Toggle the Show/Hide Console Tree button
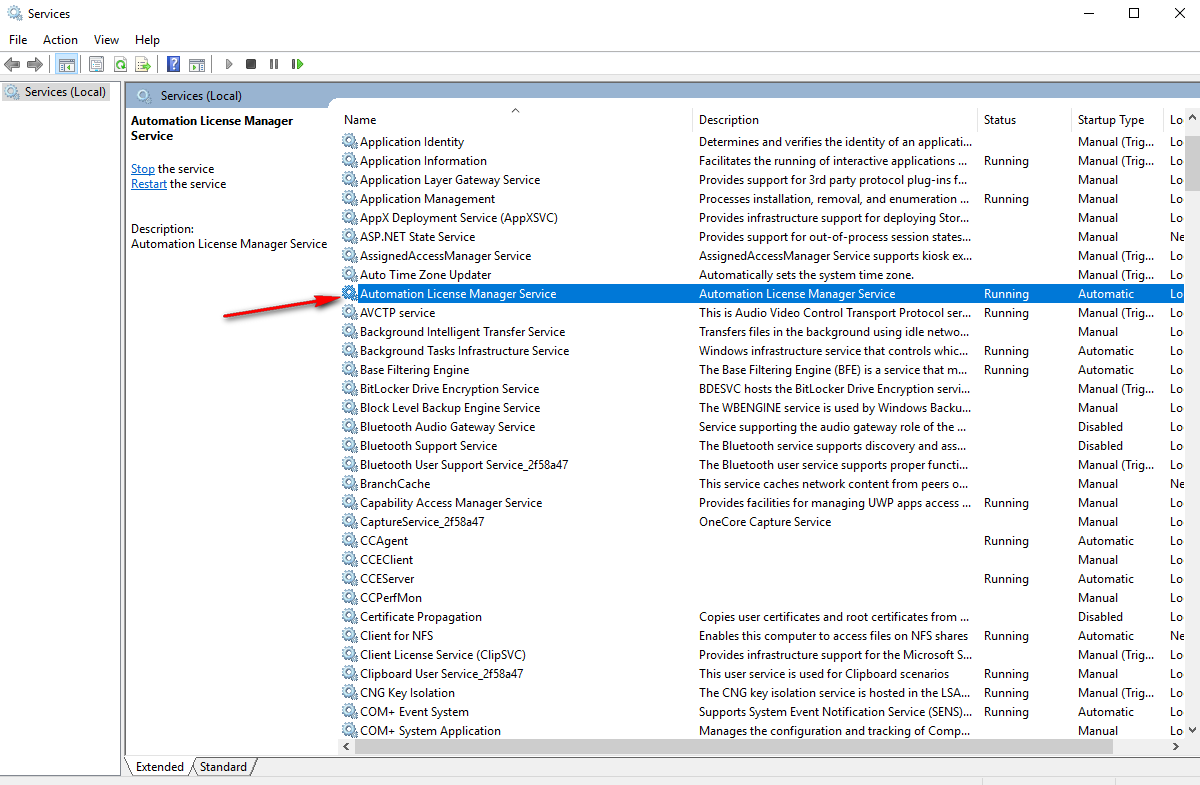 click(67, 64)
